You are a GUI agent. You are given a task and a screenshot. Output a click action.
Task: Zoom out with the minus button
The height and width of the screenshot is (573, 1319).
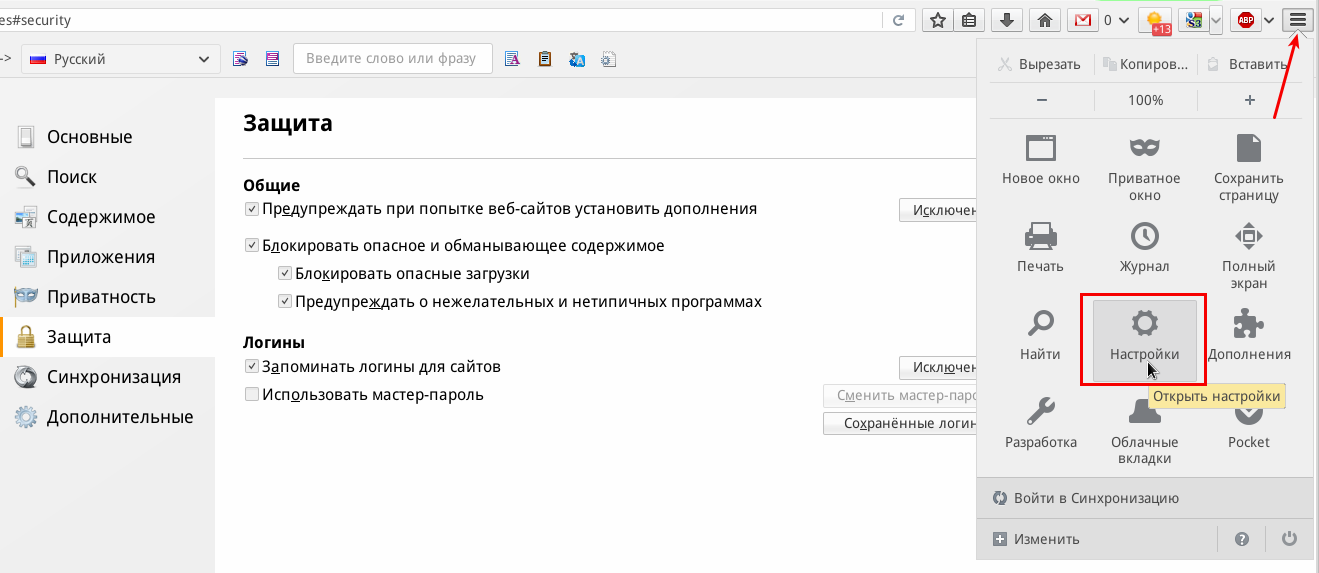(1041, 100)
